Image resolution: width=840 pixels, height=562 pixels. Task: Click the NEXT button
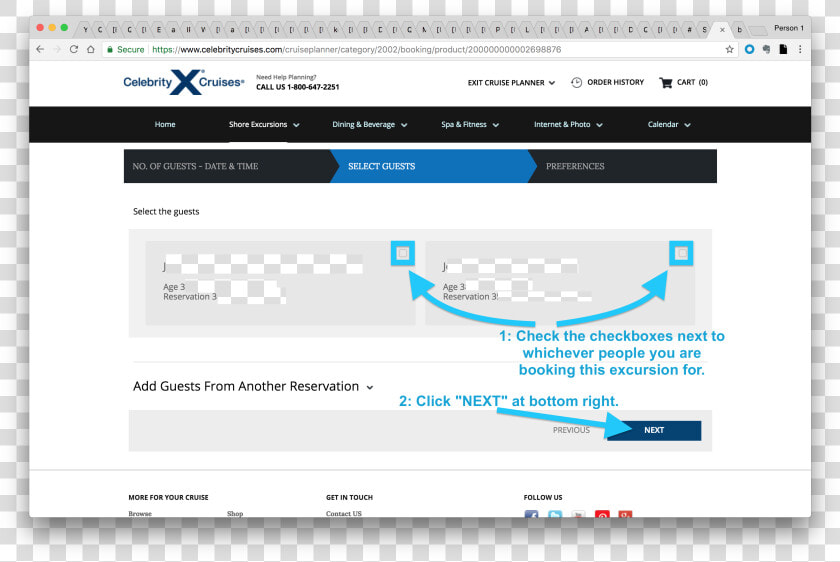[x=654, y=430]
